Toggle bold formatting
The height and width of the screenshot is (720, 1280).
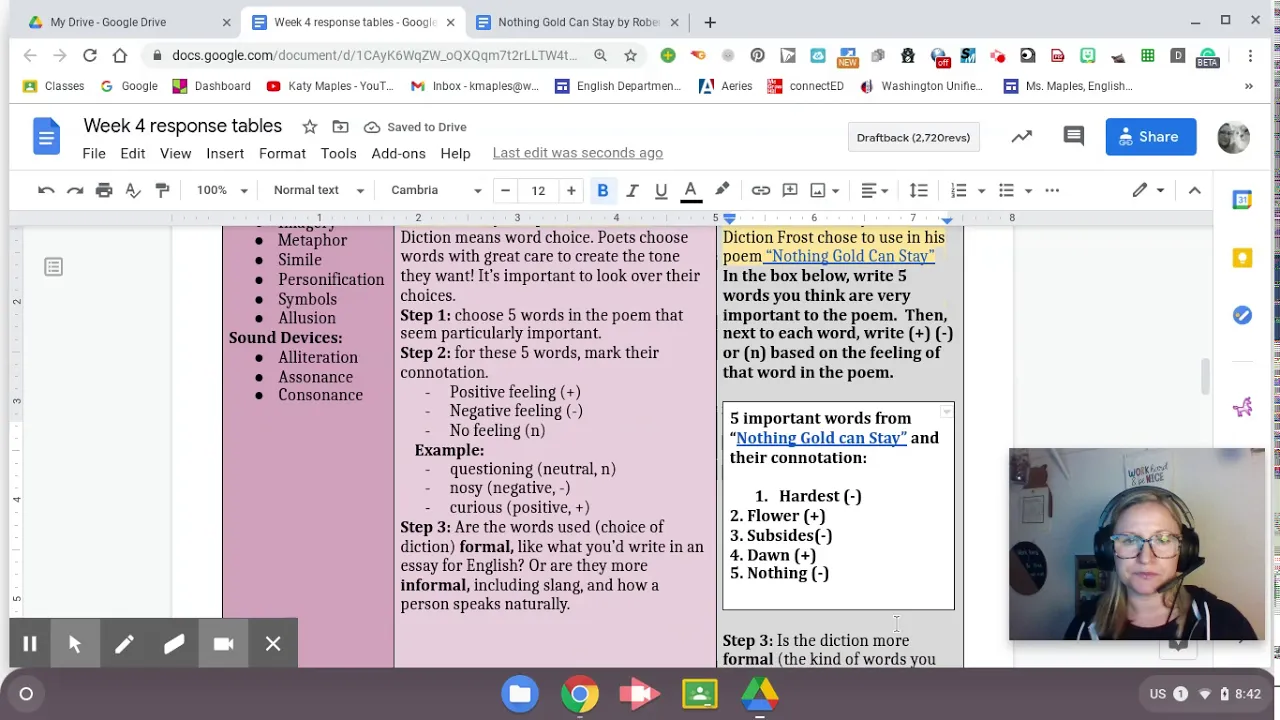click(603, 190)
